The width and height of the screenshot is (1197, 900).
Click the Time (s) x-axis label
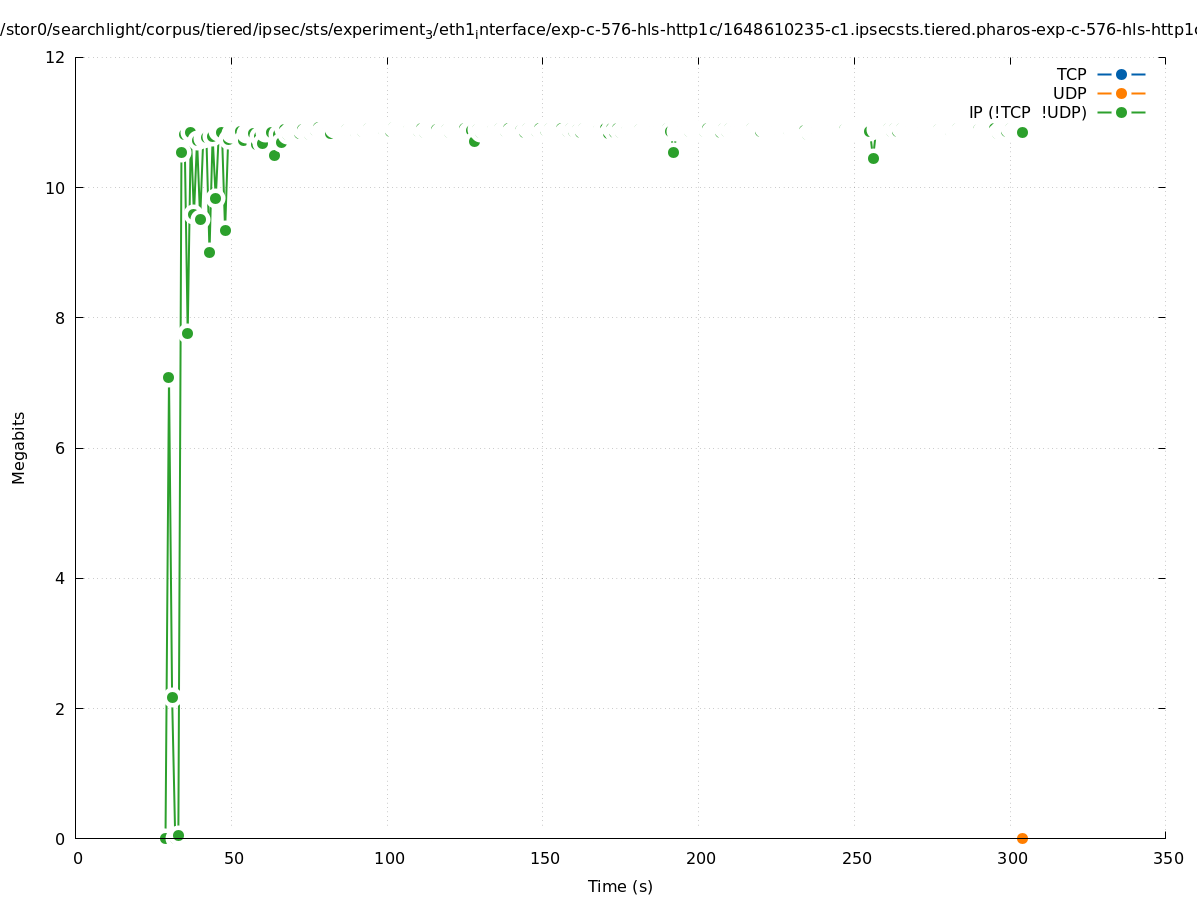(620, 886)
